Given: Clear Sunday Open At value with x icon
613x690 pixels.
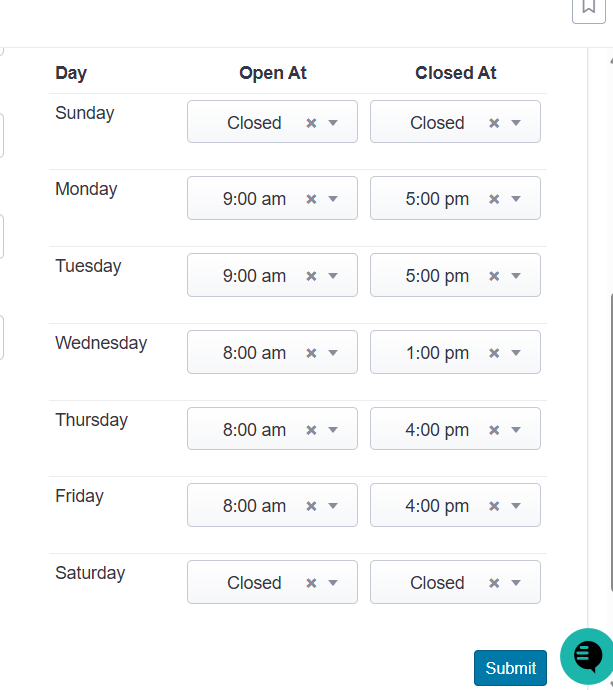Looking at the screenshot, I should click(x=311, y=123).
